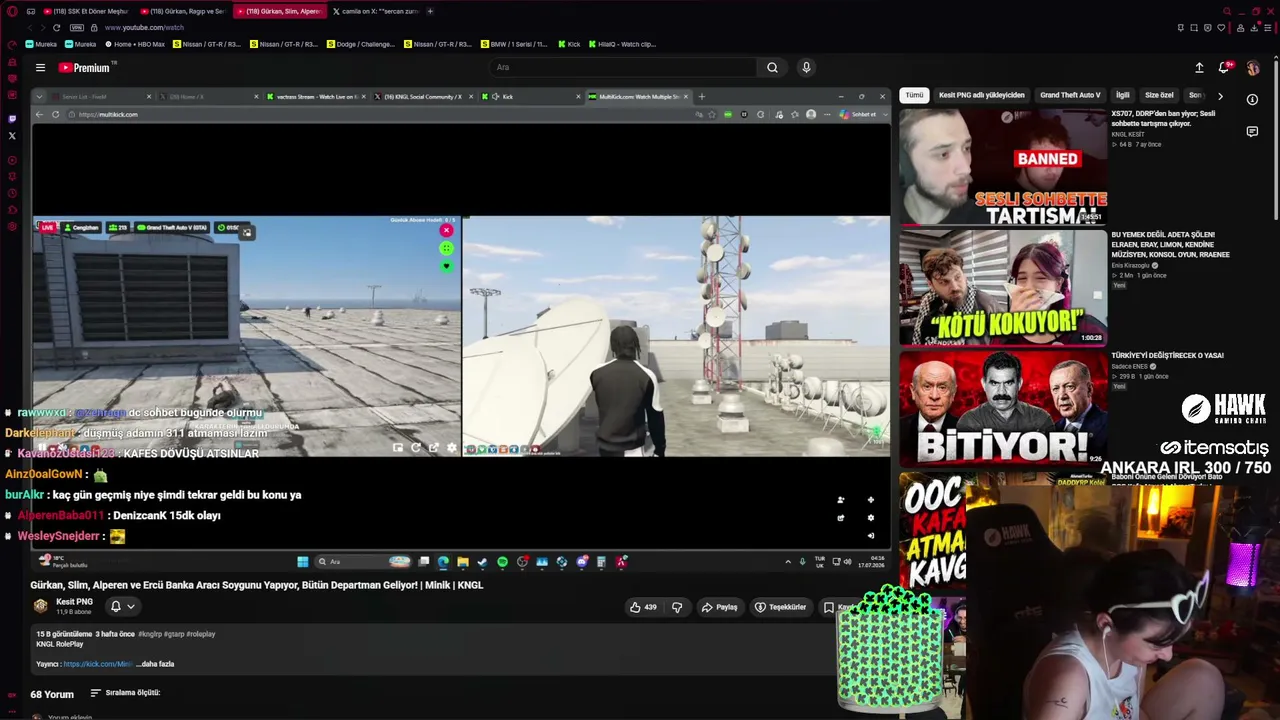Open YouTube notifications bell
This screenshot has height=720, width=1280.
point(1224,68)
